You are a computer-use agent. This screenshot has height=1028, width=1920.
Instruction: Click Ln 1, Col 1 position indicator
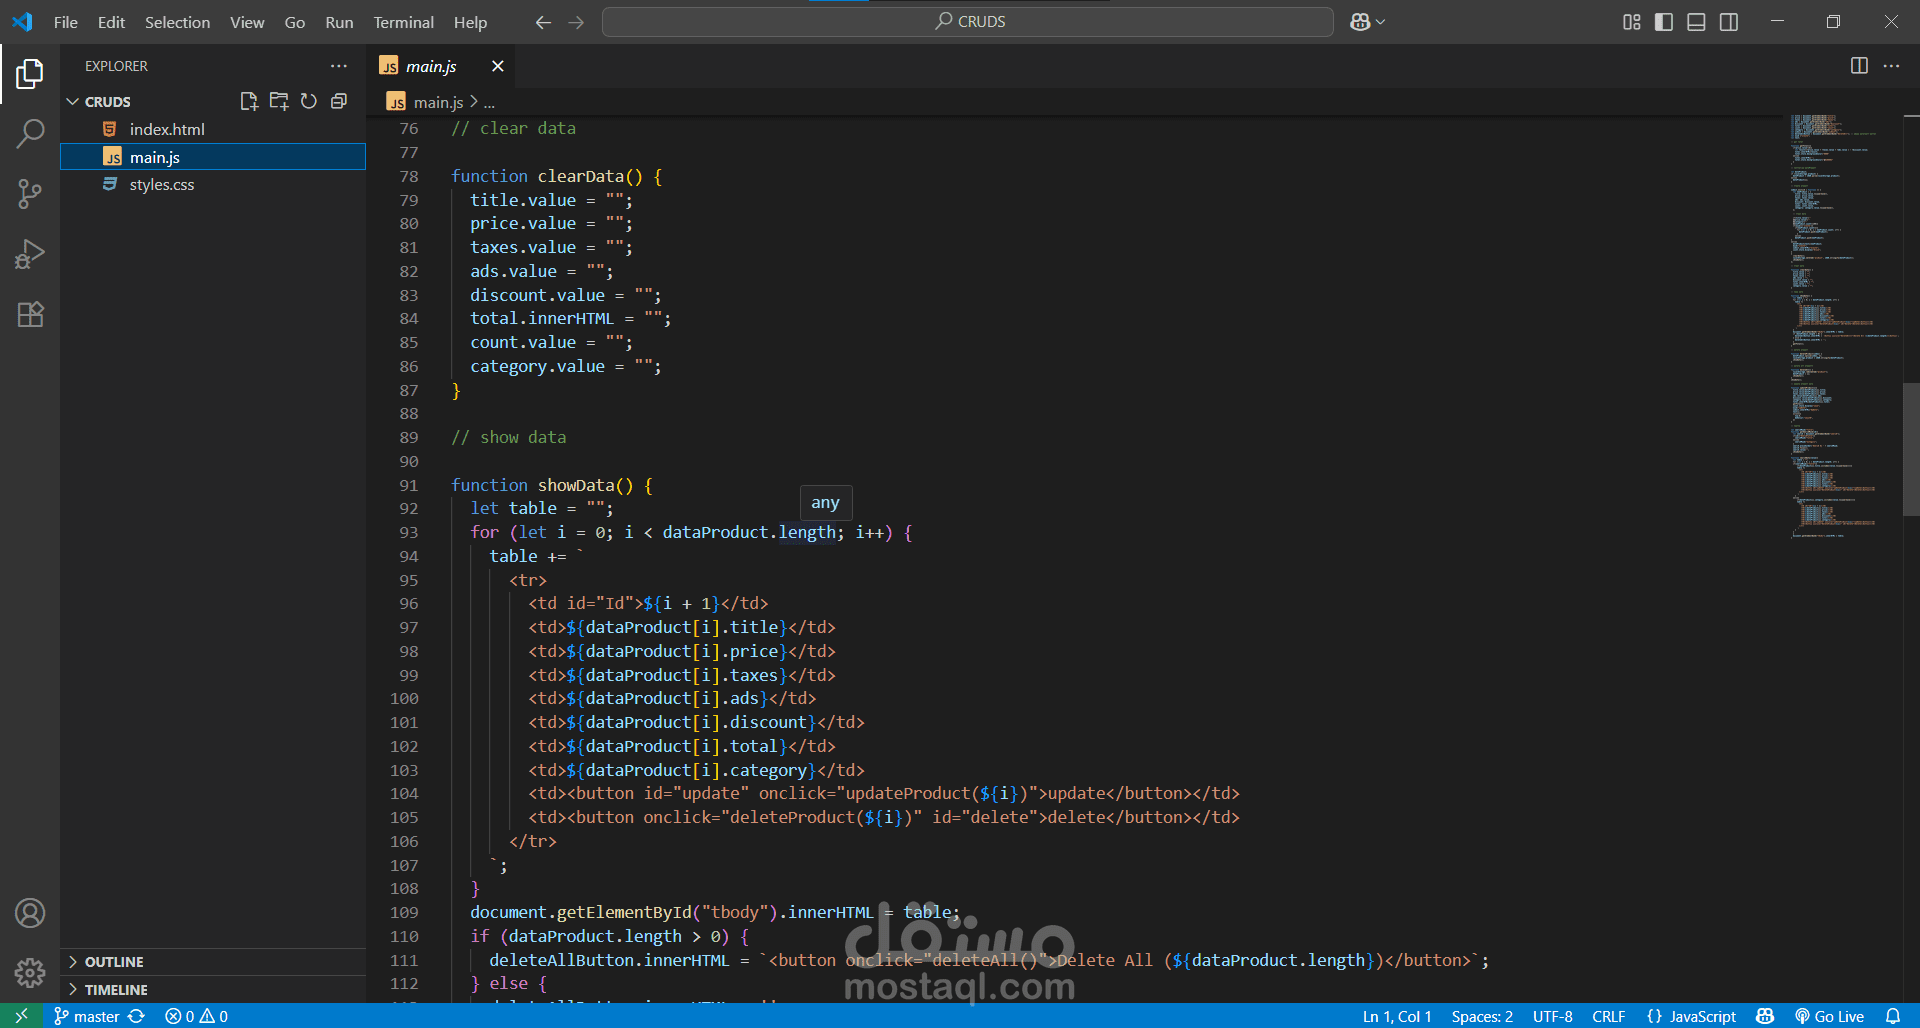point(1396,1016)
